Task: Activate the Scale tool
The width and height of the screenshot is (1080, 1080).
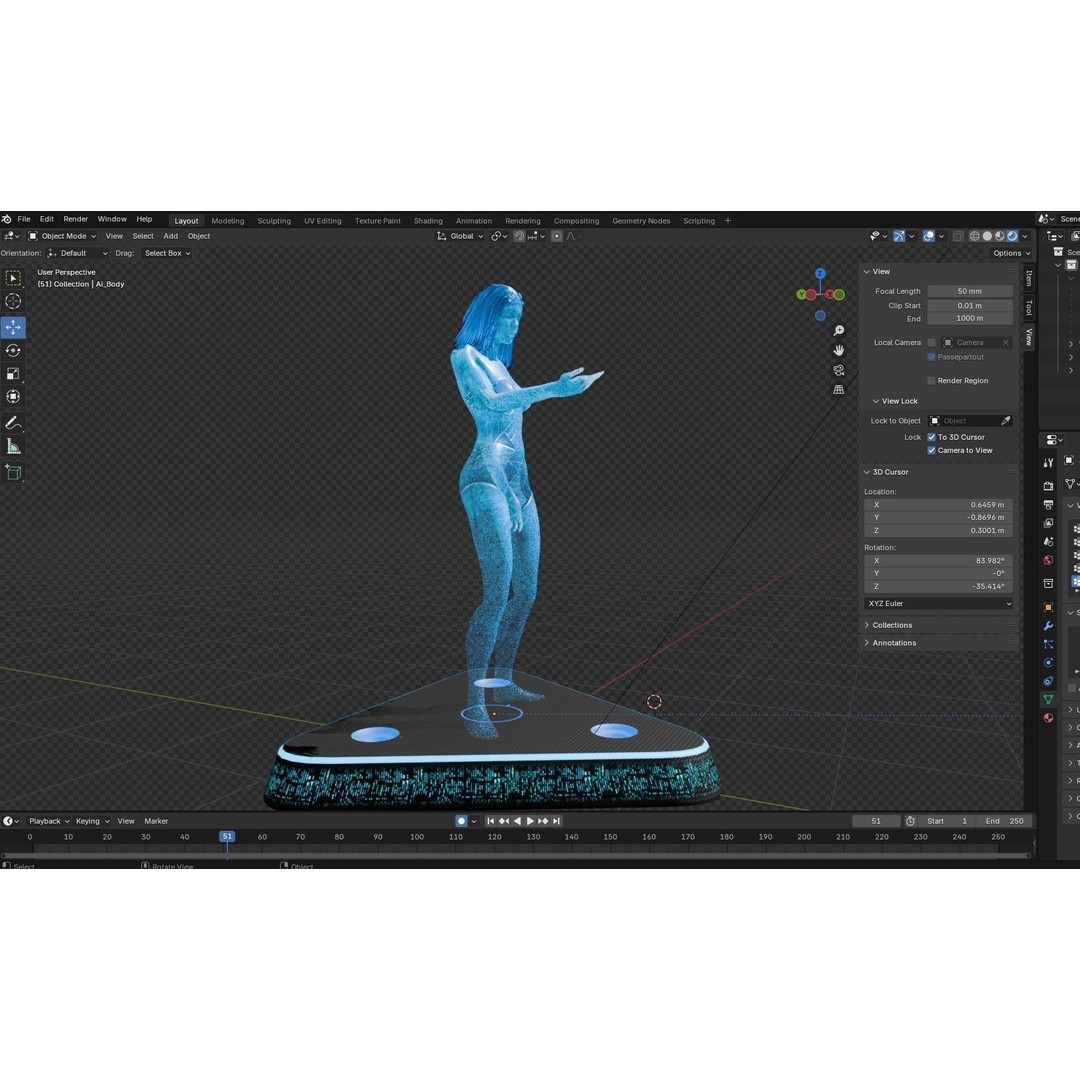Action: [13, 373]
